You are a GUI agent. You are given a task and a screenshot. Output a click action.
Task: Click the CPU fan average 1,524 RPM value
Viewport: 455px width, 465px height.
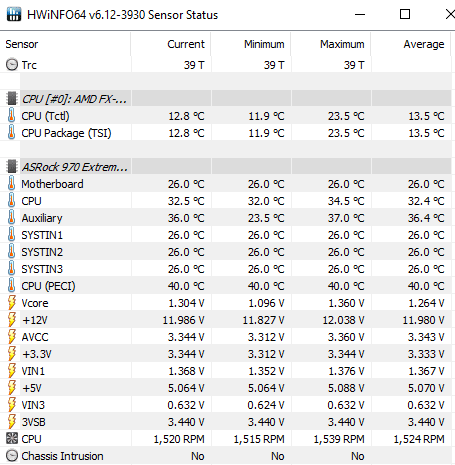(419, 439)
